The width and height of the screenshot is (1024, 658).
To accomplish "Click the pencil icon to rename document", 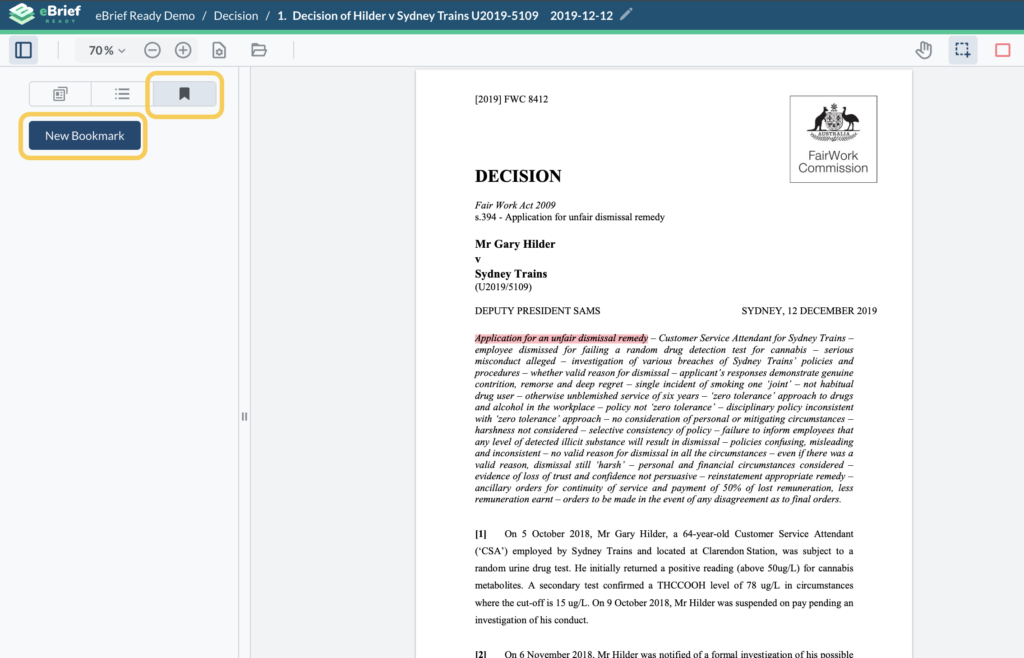I will (x=626, y=14).
